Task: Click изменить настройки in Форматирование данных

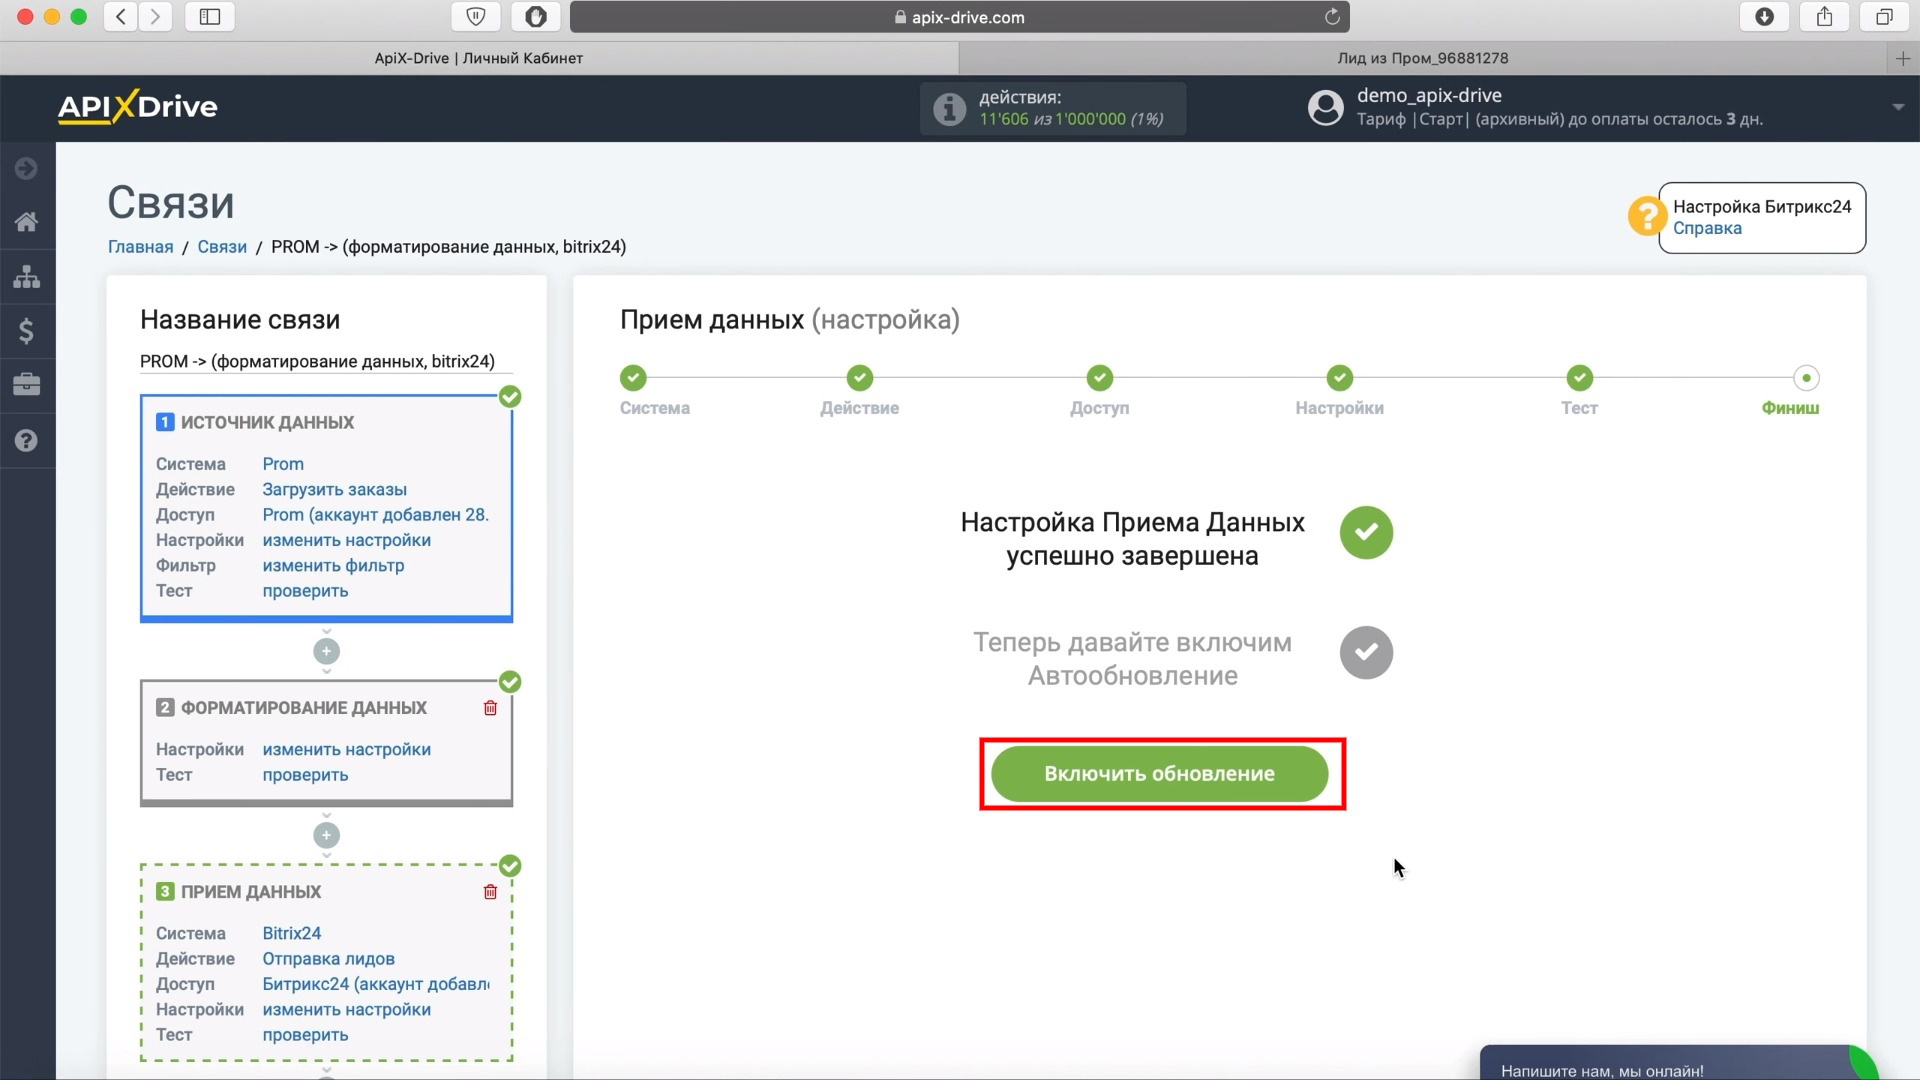Action: click(x=346, y=750)
